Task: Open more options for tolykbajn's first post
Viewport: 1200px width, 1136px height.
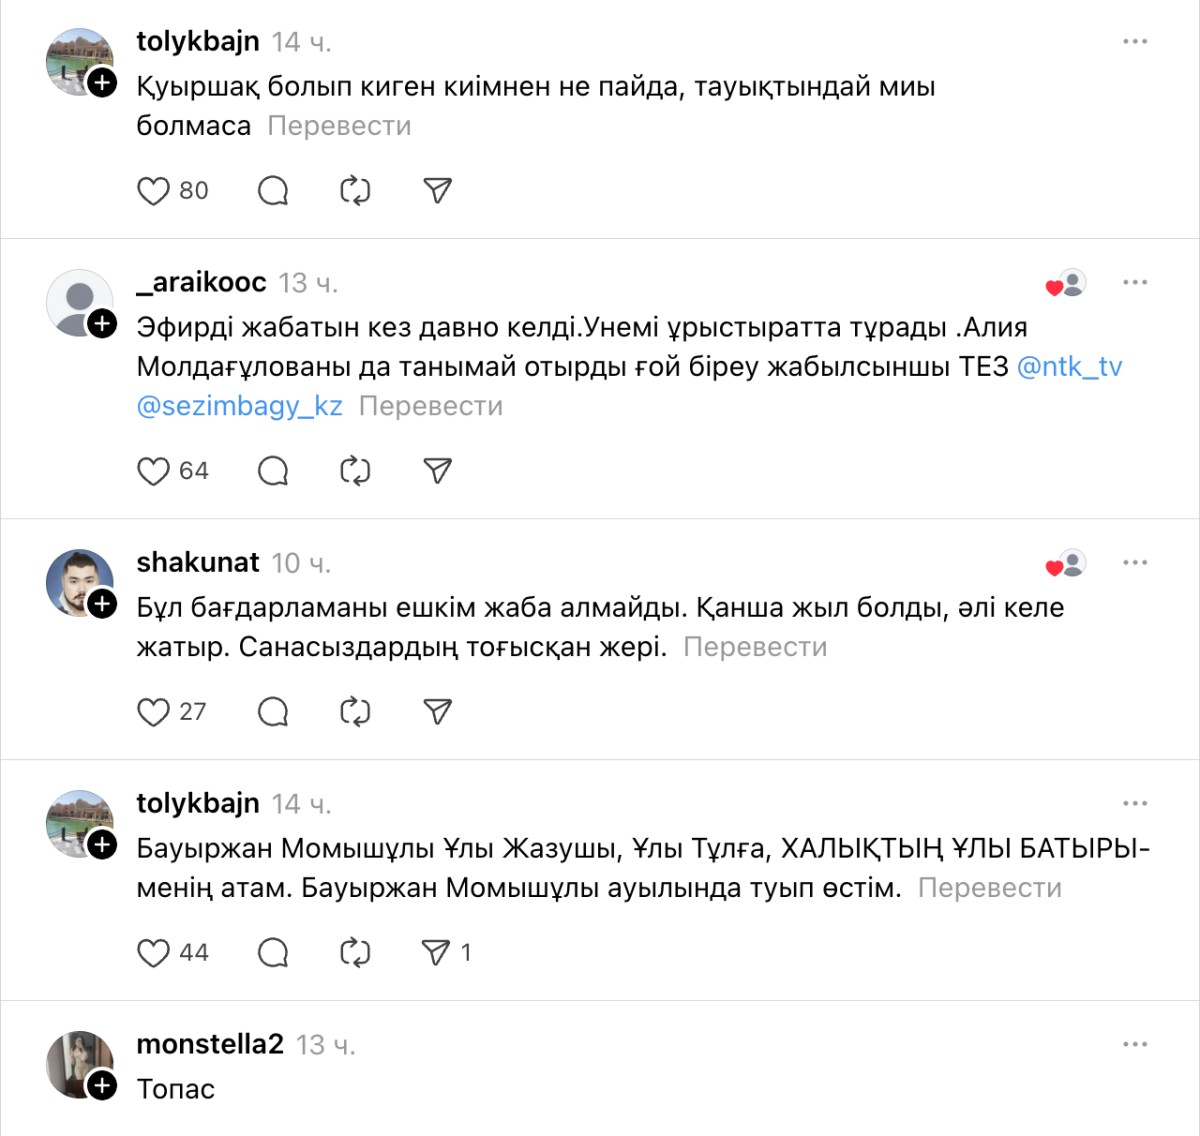Action: tap(1135, 42)
